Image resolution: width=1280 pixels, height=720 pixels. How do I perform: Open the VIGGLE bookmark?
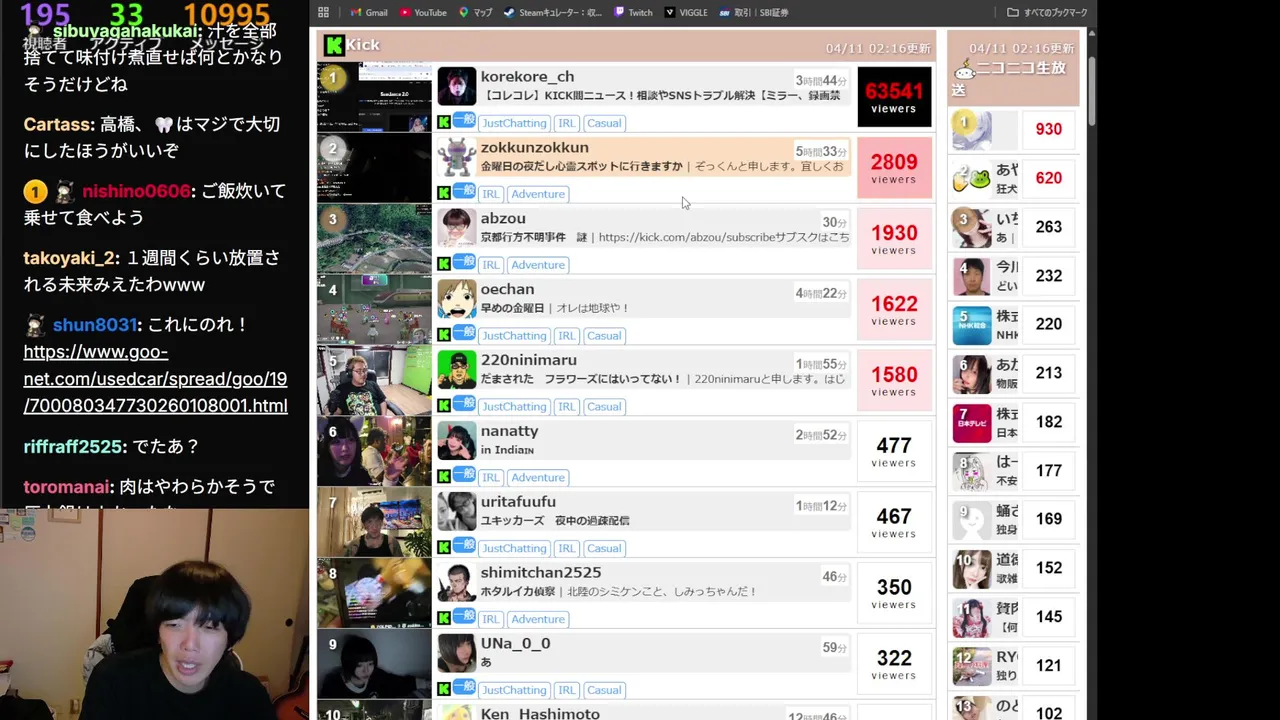pos(685,12)
